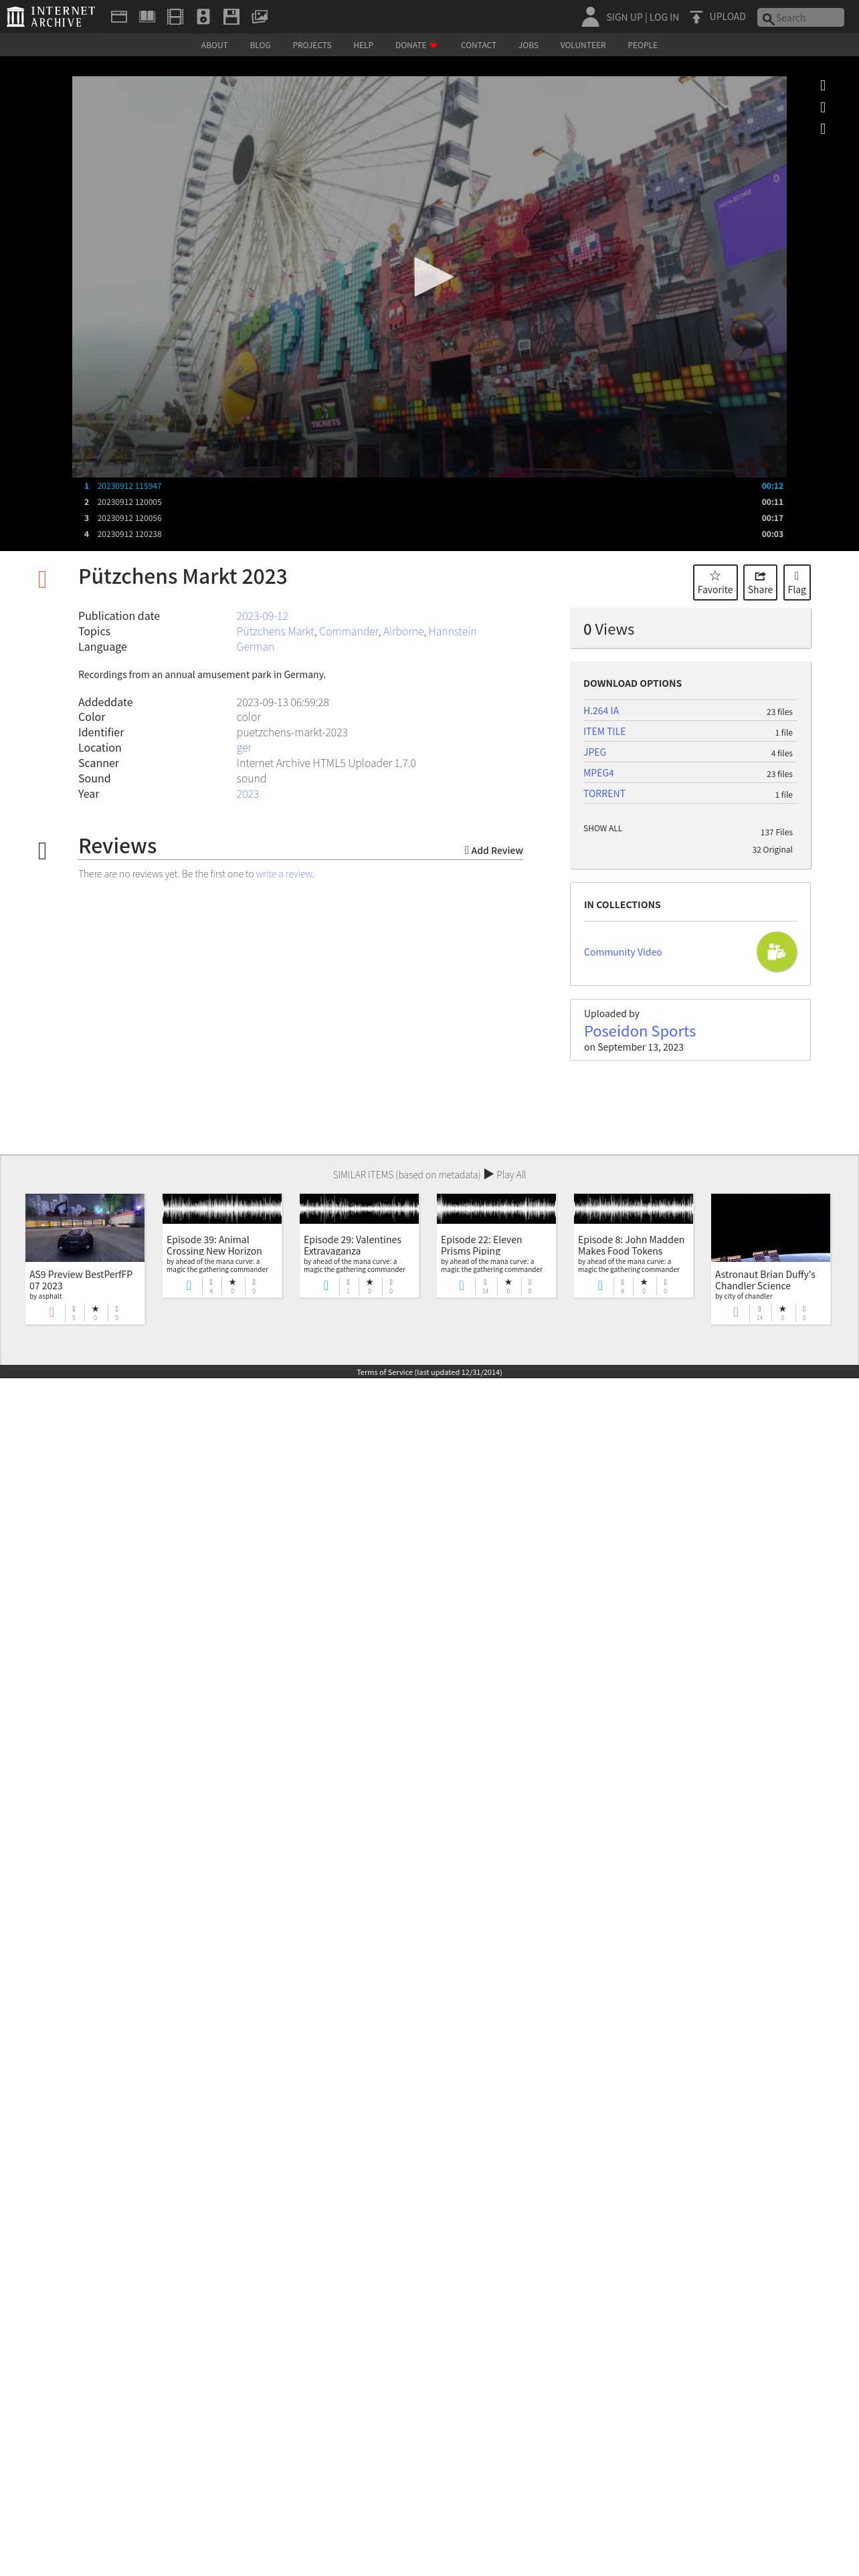This screenshot has width=859, height=2576.
Task: Click the write a review link
Action: click(x=284, y=874)
